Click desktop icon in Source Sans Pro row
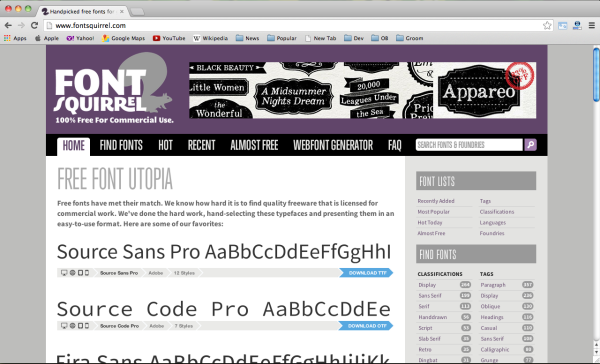This screenshot has height=364, width=600. pyautogui.click(x=64, y=273)
